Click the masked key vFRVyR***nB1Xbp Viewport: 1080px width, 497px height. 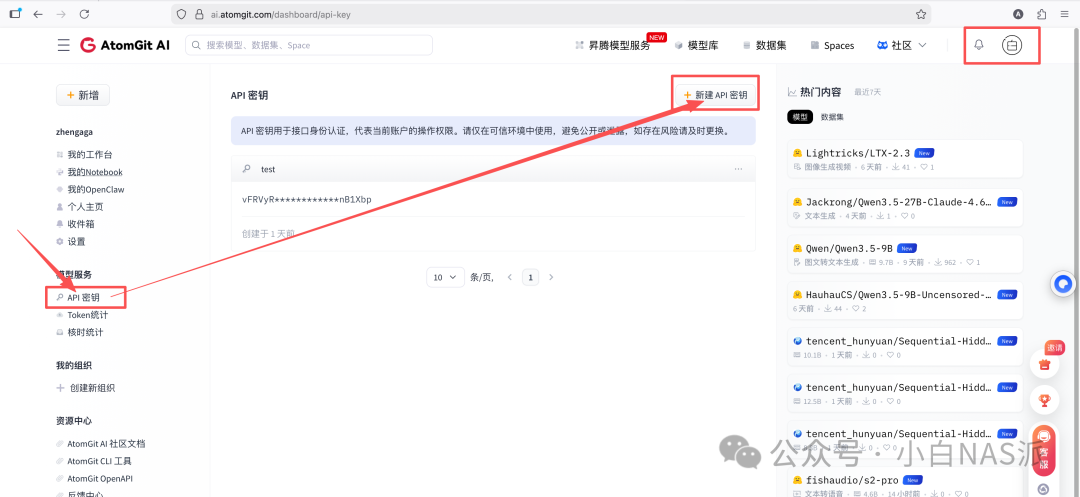click(307, 200)
